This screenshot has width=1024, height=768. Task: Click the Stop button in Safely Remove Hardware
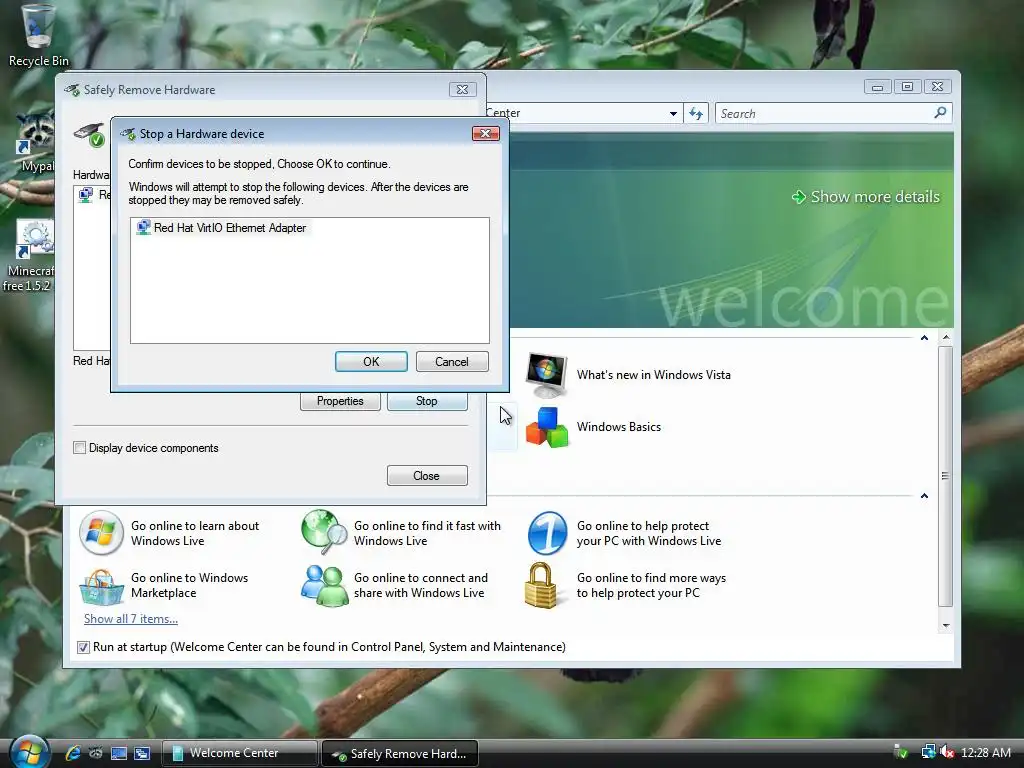(x=427, y=401)
